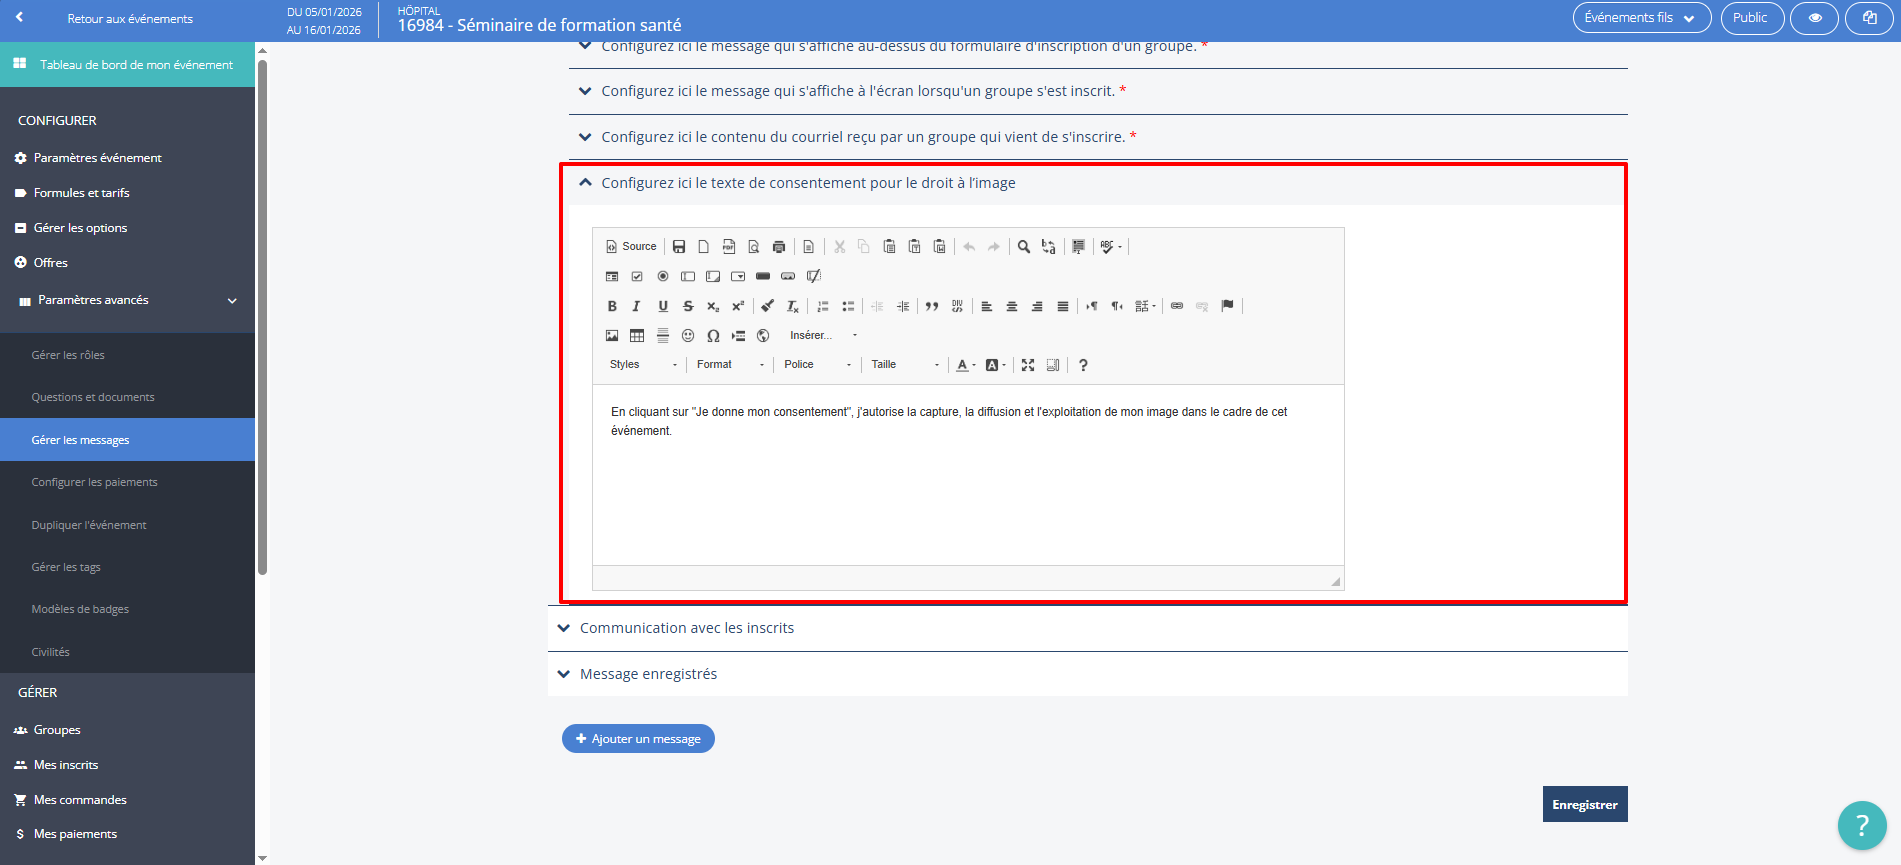The height and width of the screenshot is (865, 1901).
Task: Insert a smiley via the emoticon icon
Action: pyautogui.click(x=688, y=336)
